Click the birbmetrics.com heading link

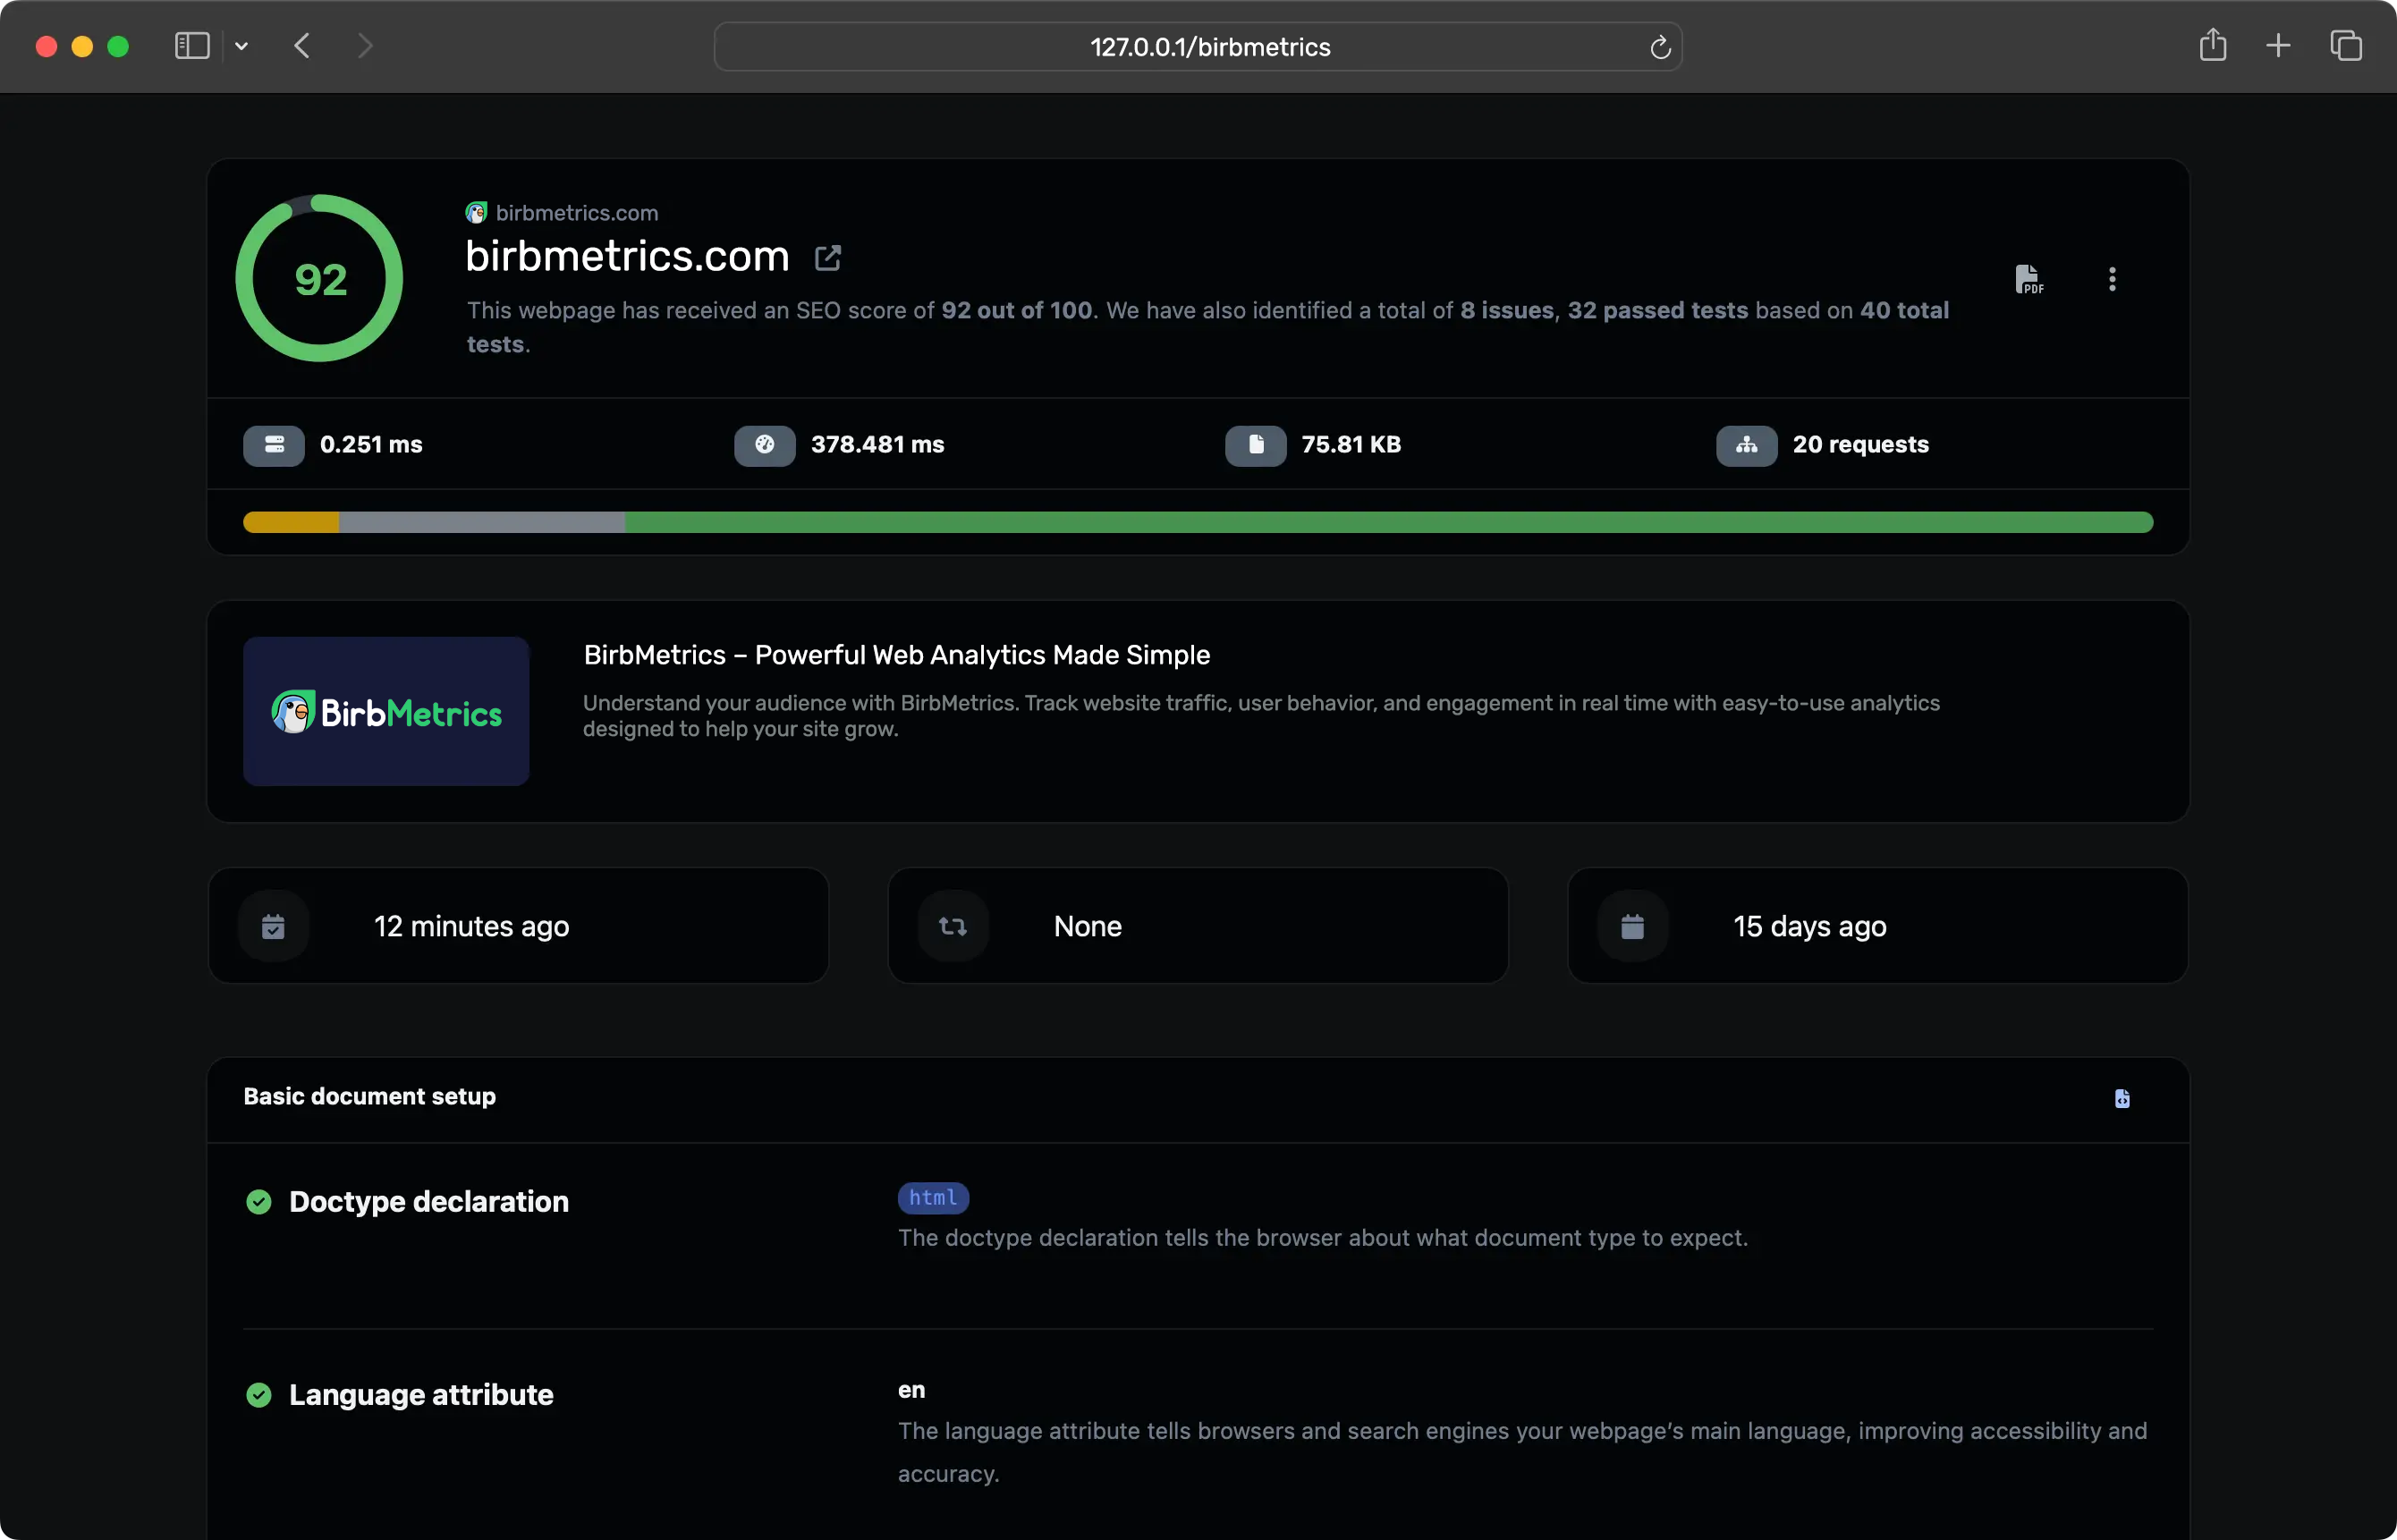coord(626,256)
